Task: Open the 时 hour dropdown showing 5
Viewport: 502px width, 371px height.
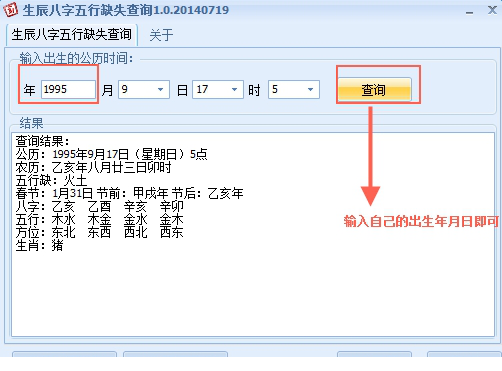Action: [294, 89]
